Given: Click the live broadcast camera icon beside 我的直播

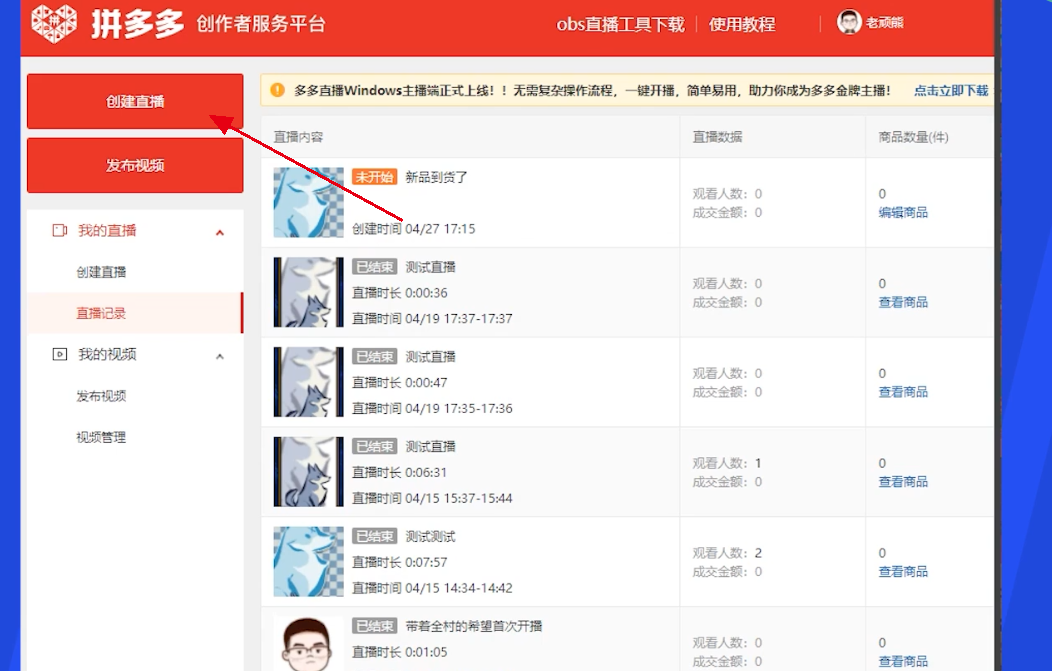Looking at the screenshot, I should tap(59, 231).
